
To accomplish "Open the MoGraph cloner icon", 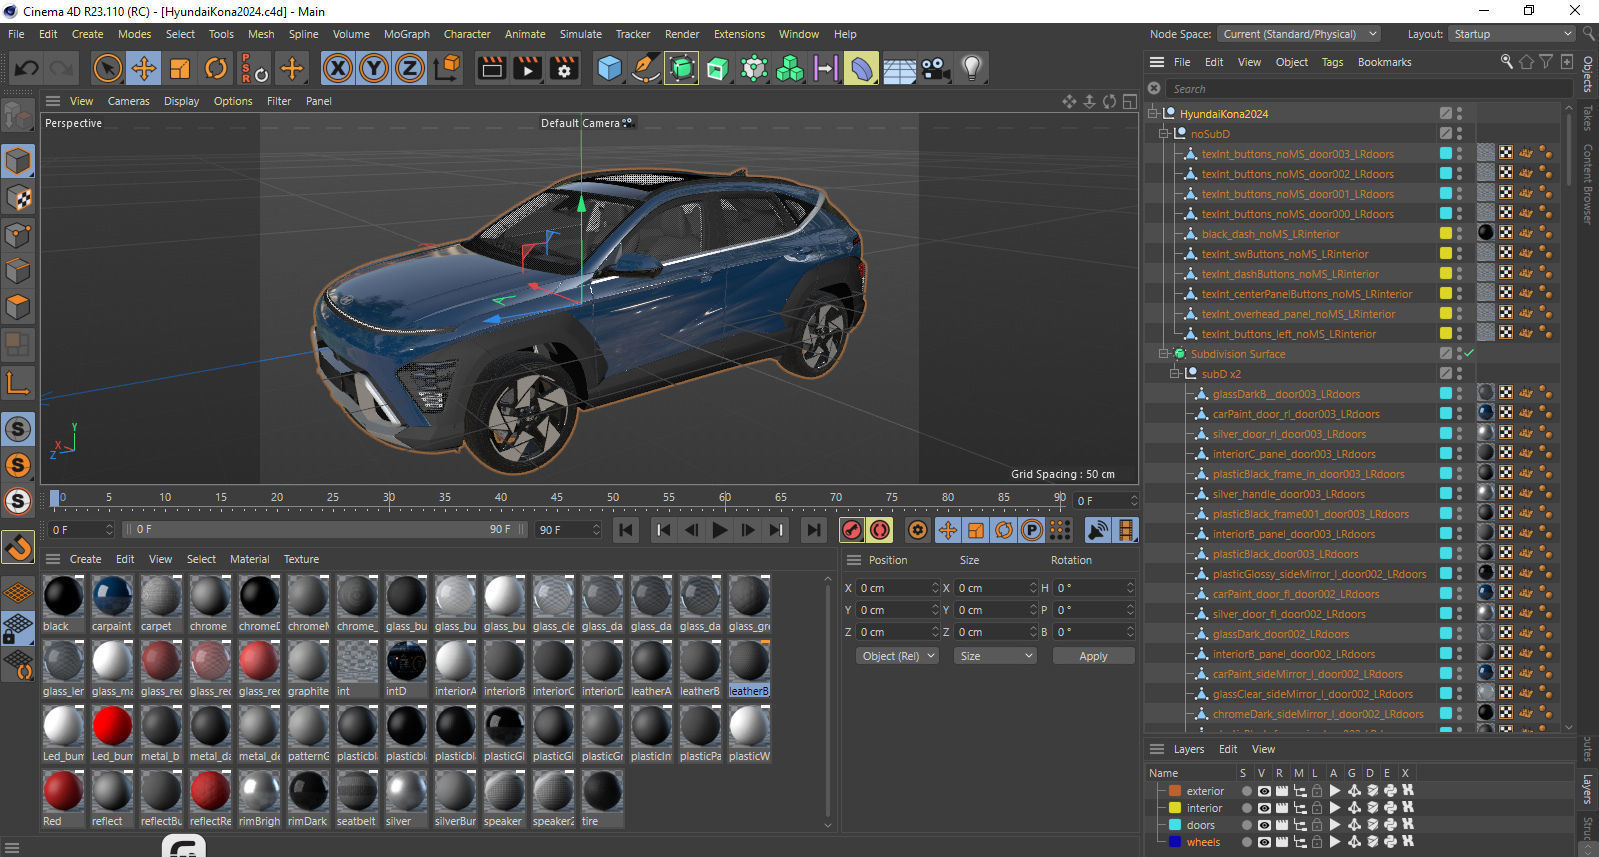I will pos(790,68).
